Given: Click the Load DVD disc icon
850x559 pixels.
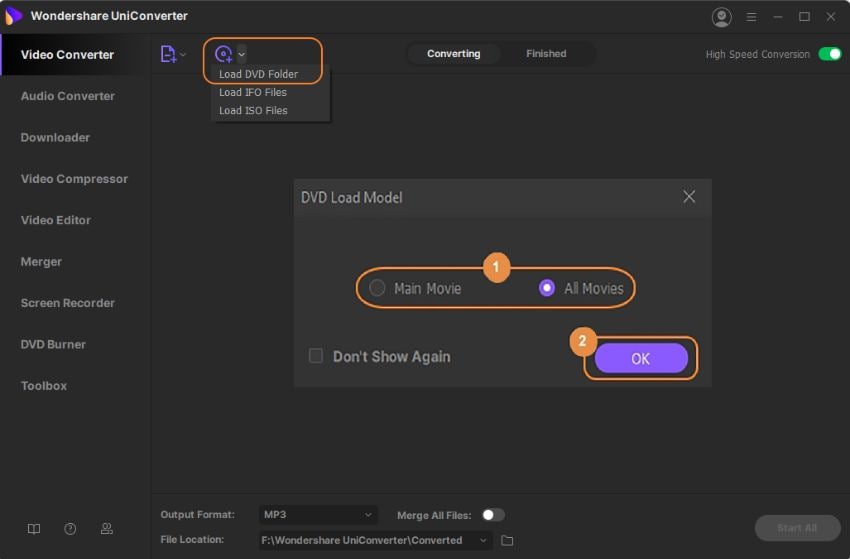Looking at the screenshot, I should 223,54.
